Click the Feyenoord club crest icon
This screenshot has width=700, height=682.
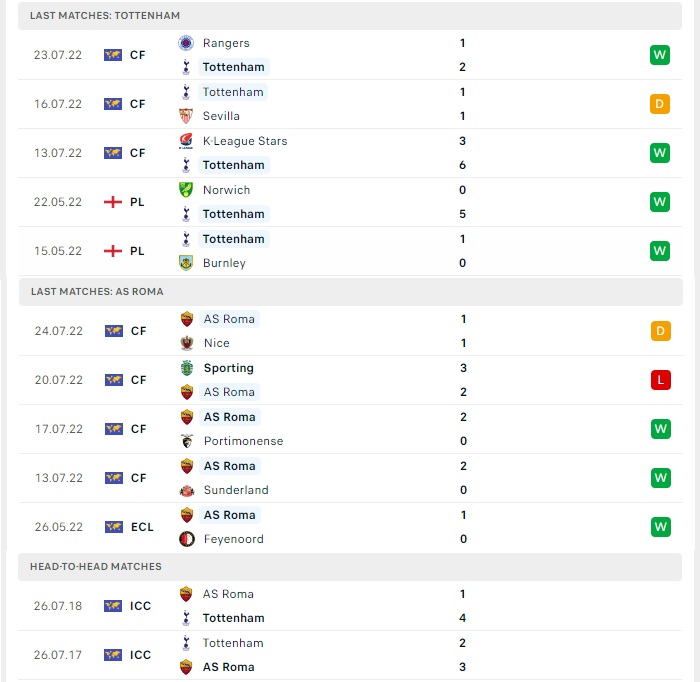[x=187, y=539]
